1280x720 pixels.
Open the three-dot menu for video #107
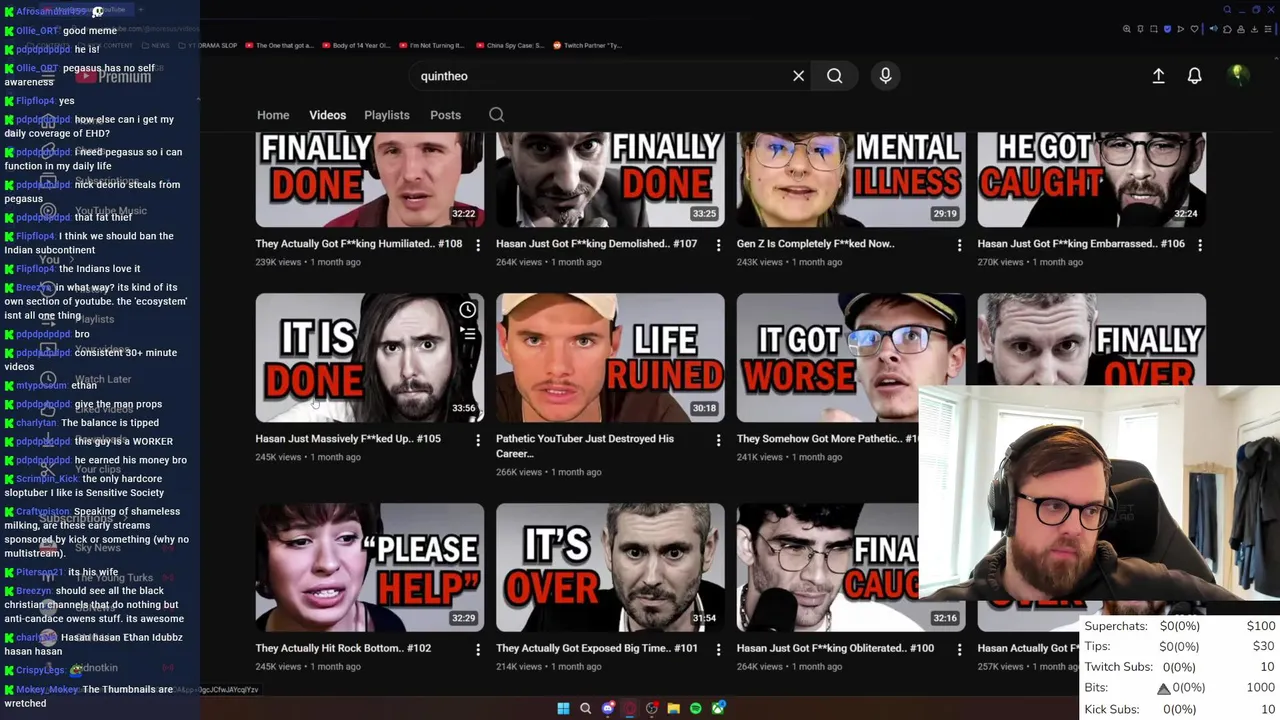tap(718, 245)
